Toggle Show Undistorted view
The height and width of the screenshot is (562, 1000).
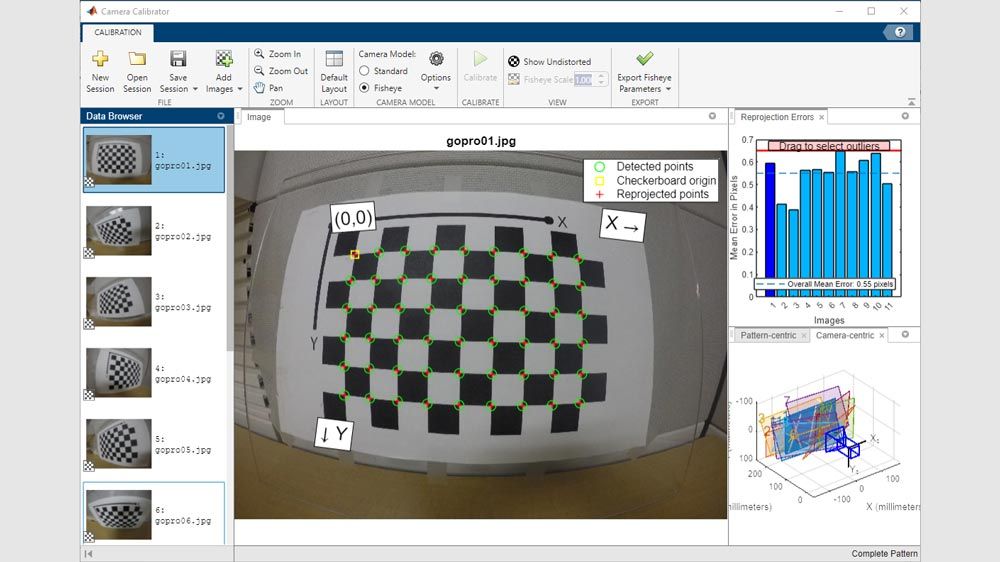(x=514, y=62)
